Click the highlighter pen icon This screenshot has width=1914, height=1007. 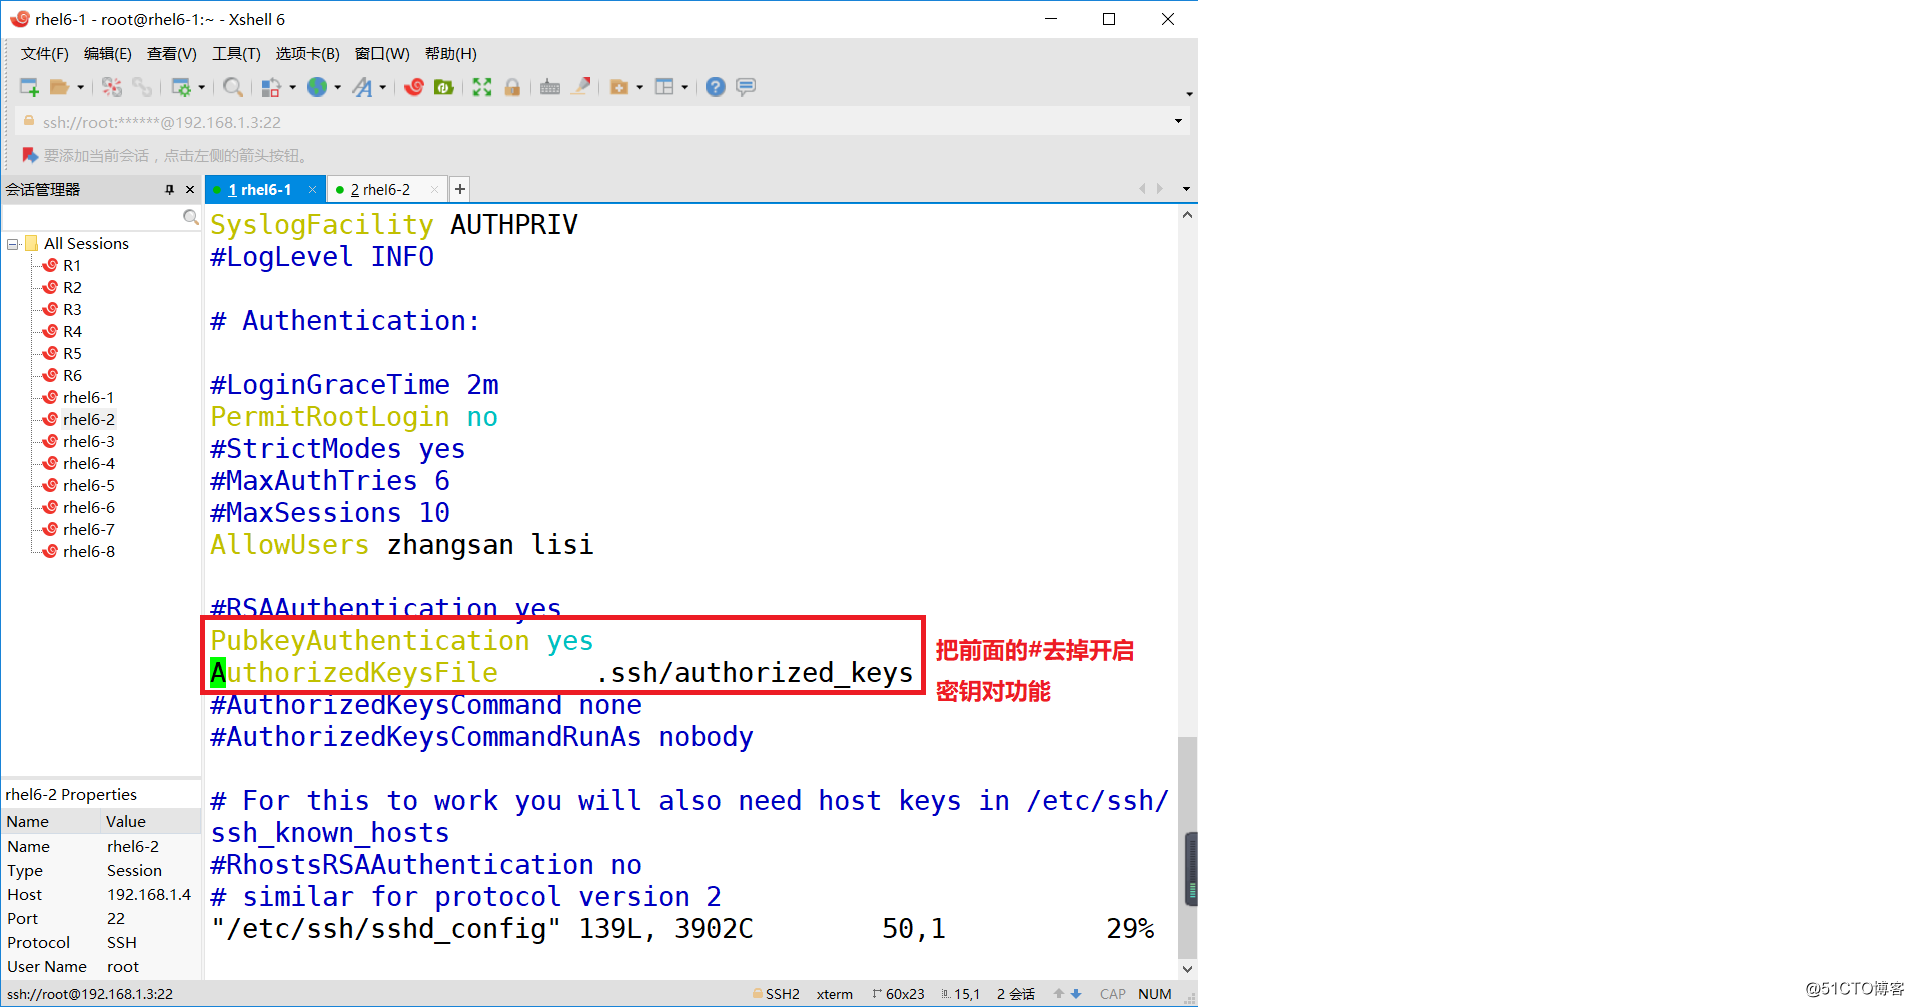(x=581, y=87)
